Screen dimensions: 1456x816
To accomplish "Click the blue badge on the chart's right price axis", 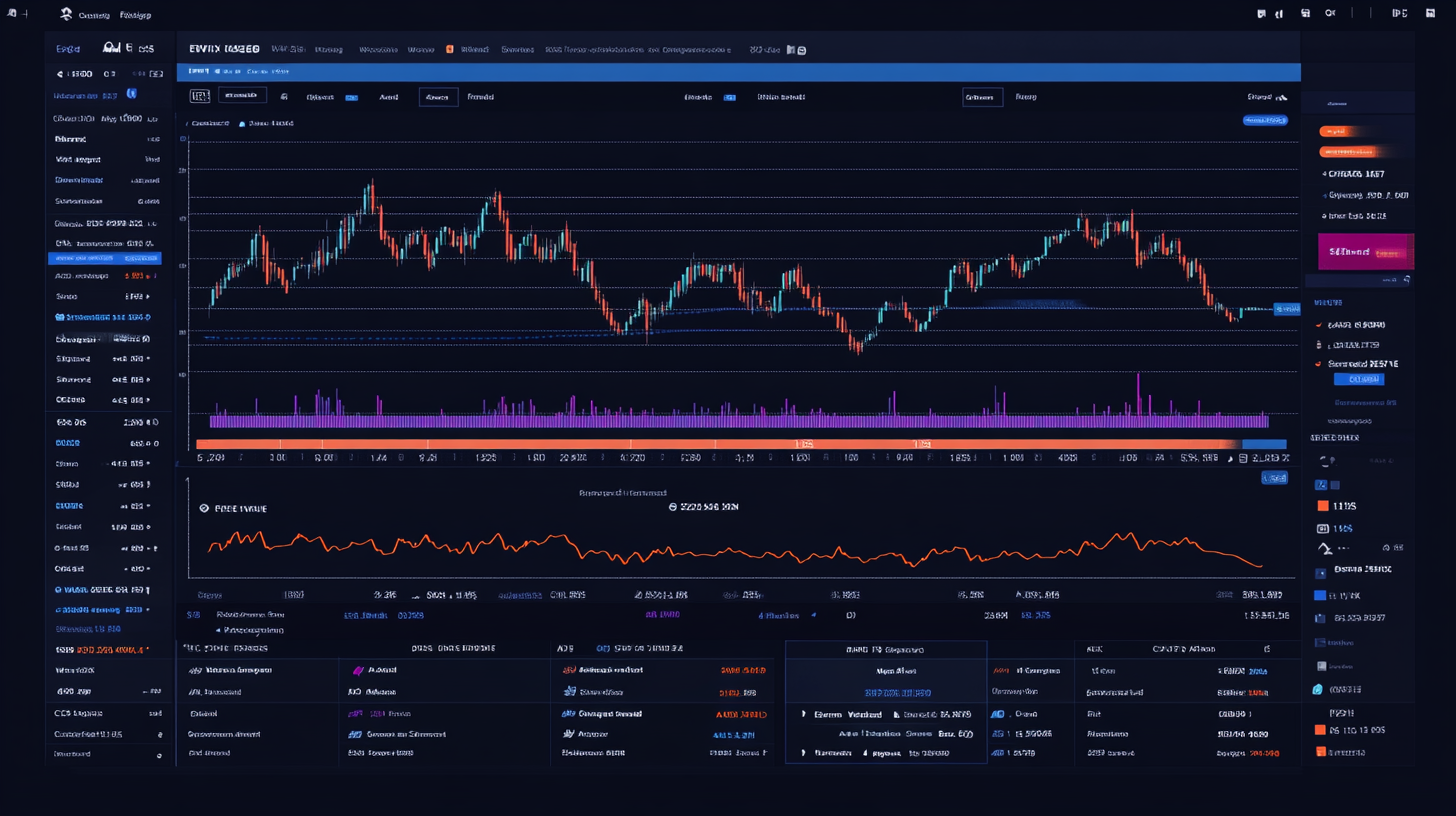I will click(x=1287, y=308).
